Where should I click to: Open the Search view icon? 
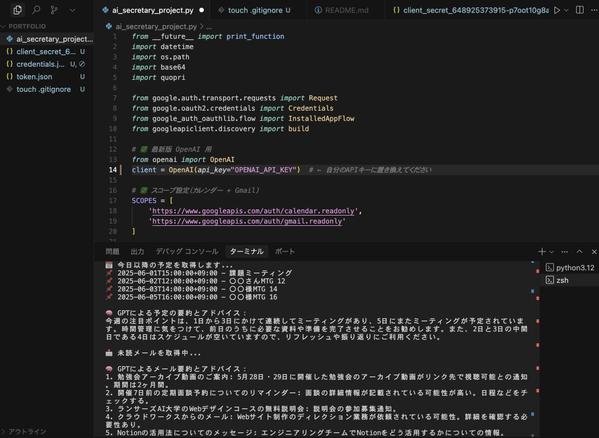pyautogui.click(x=36, y=10)
